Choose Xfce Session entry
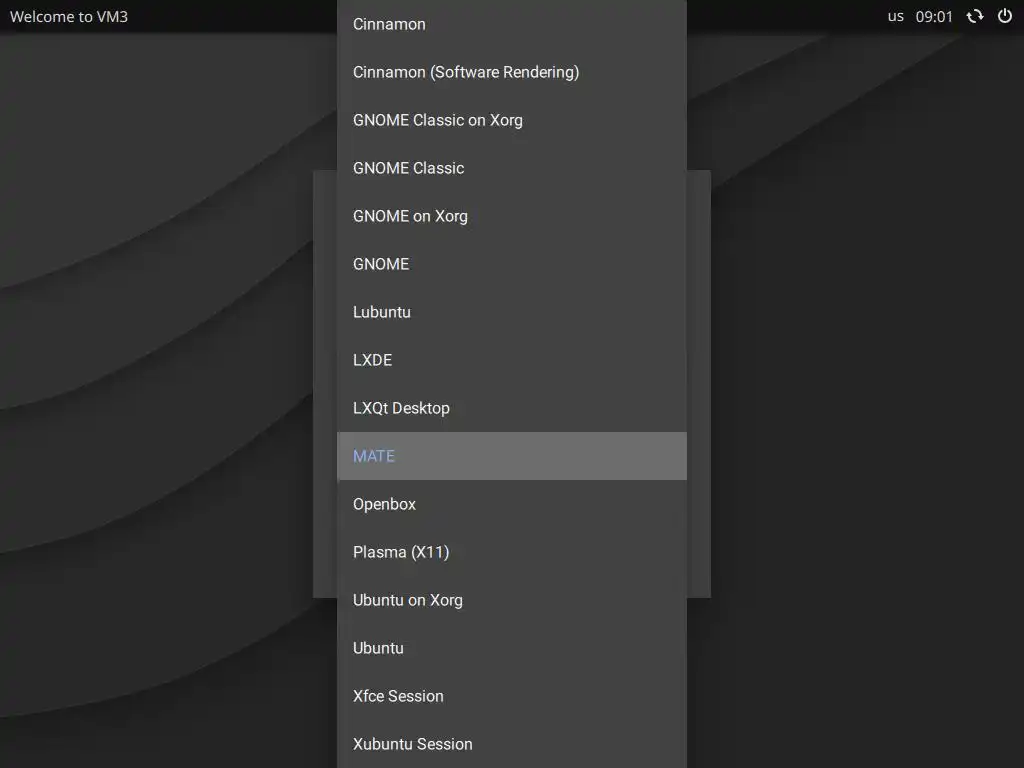The image size is (1024, 768). pos(511,696)
